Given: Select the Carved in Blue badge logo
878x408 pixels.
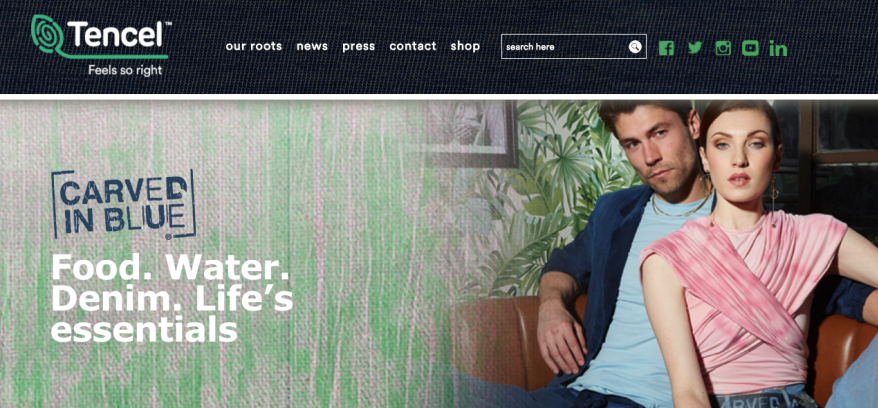Looking at the screenshot, I should (x=123, y=204).
